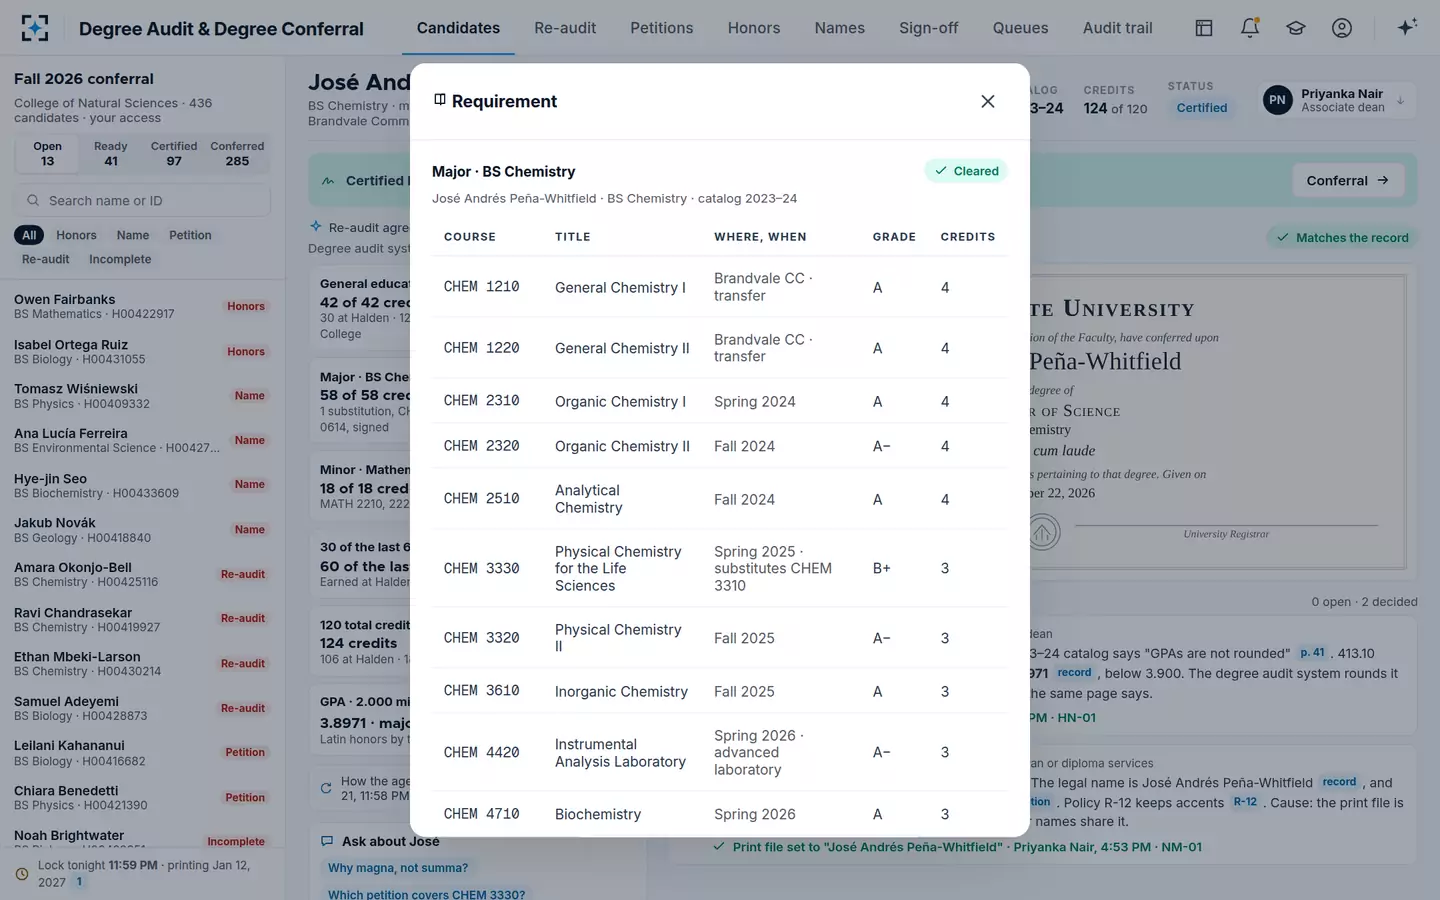Open the 'p. 41' catalog citation chip
Viewport: 1440px width, 900px height.
click(1312, 653)
